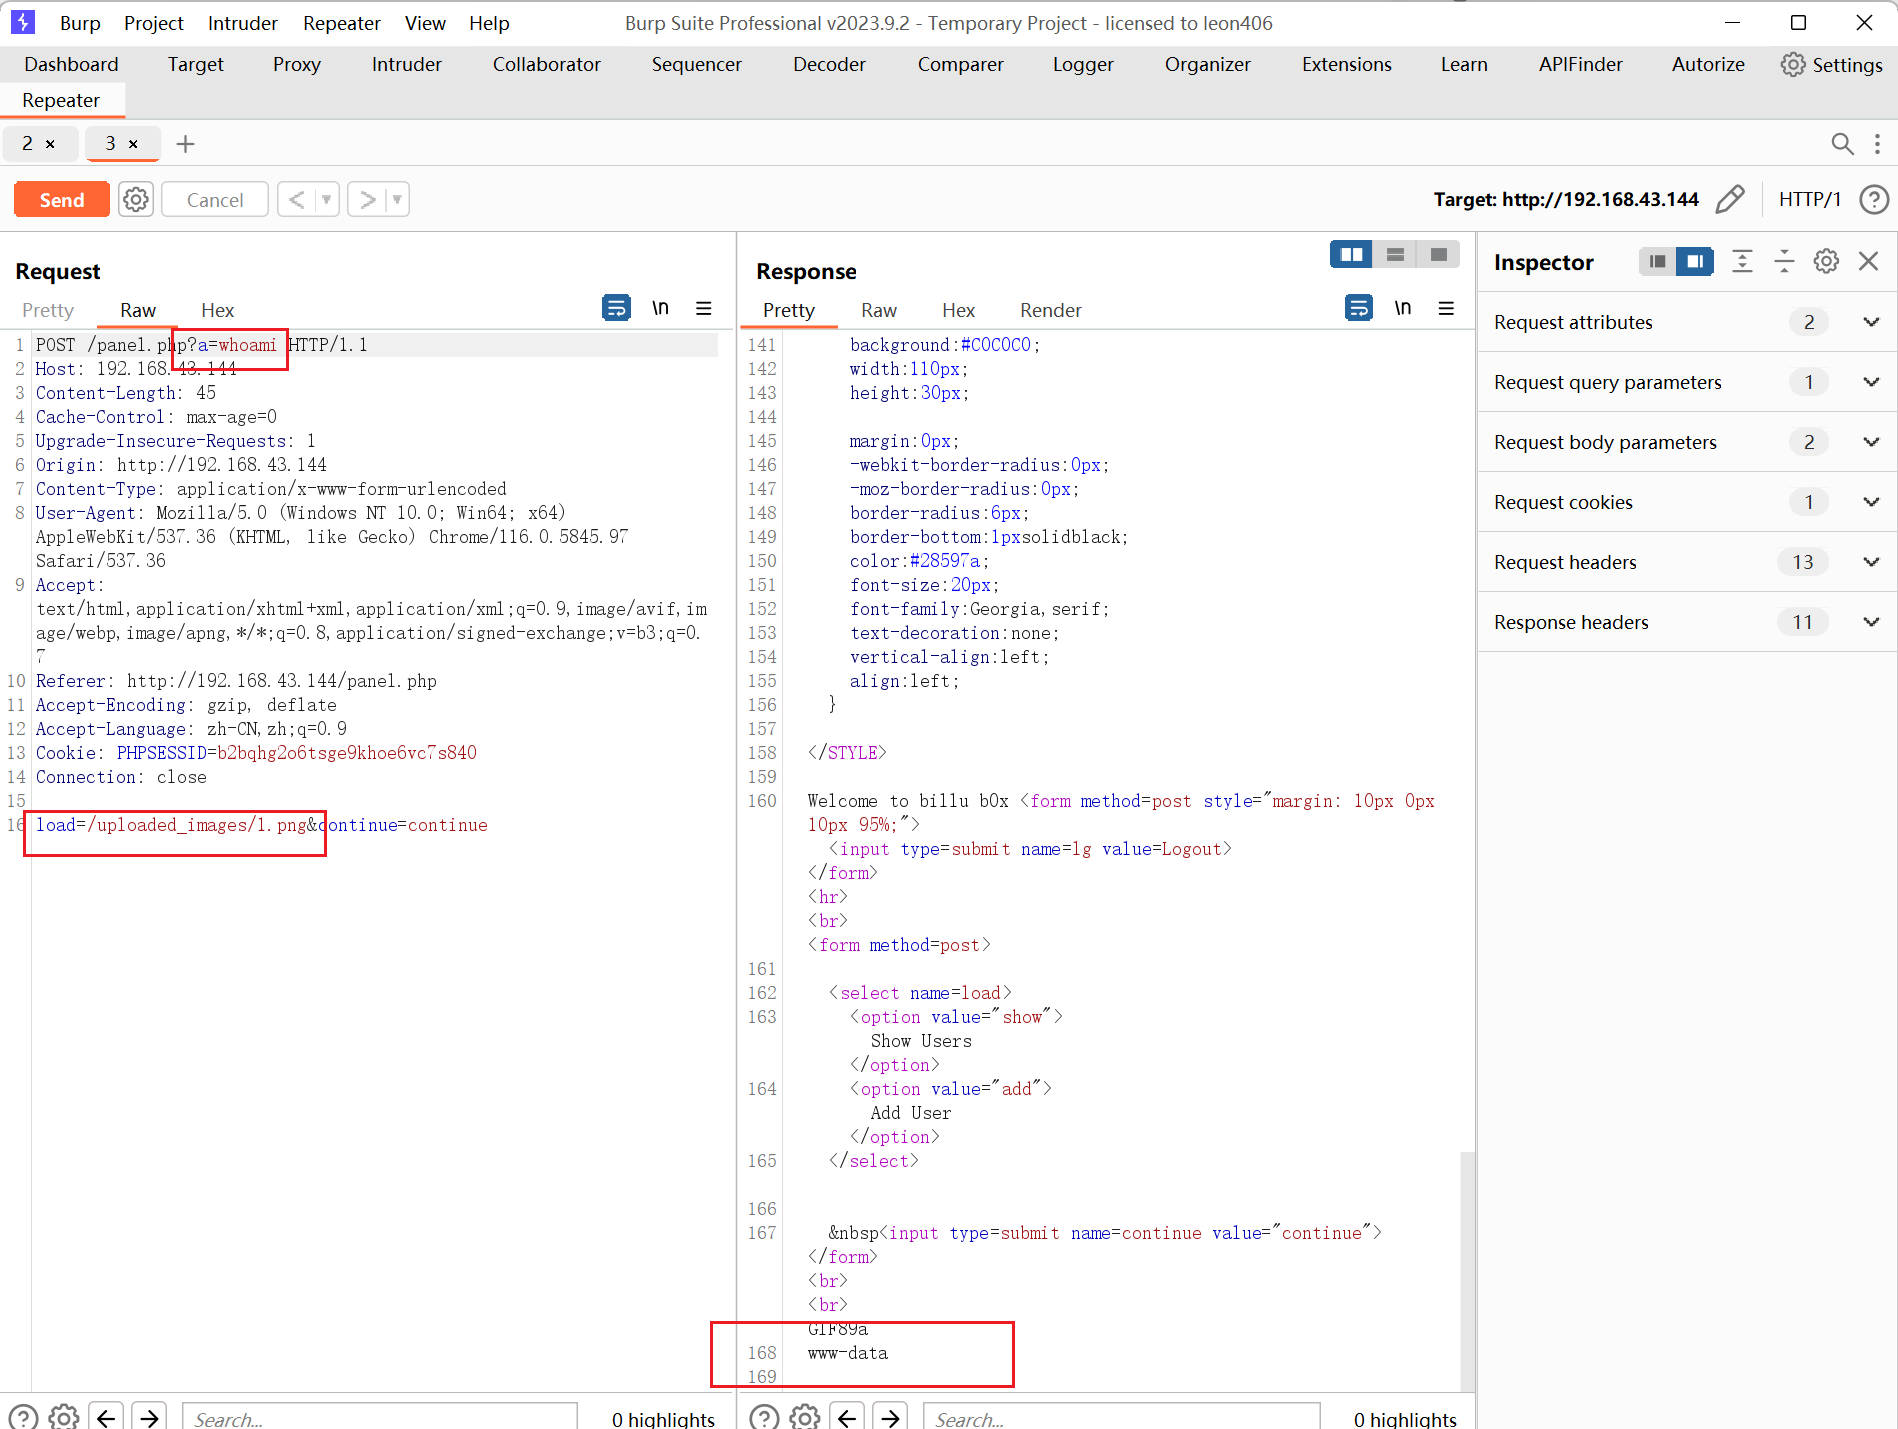Select side-by-side layout view
The image size is (1898, 1429).
point(1351,254)
